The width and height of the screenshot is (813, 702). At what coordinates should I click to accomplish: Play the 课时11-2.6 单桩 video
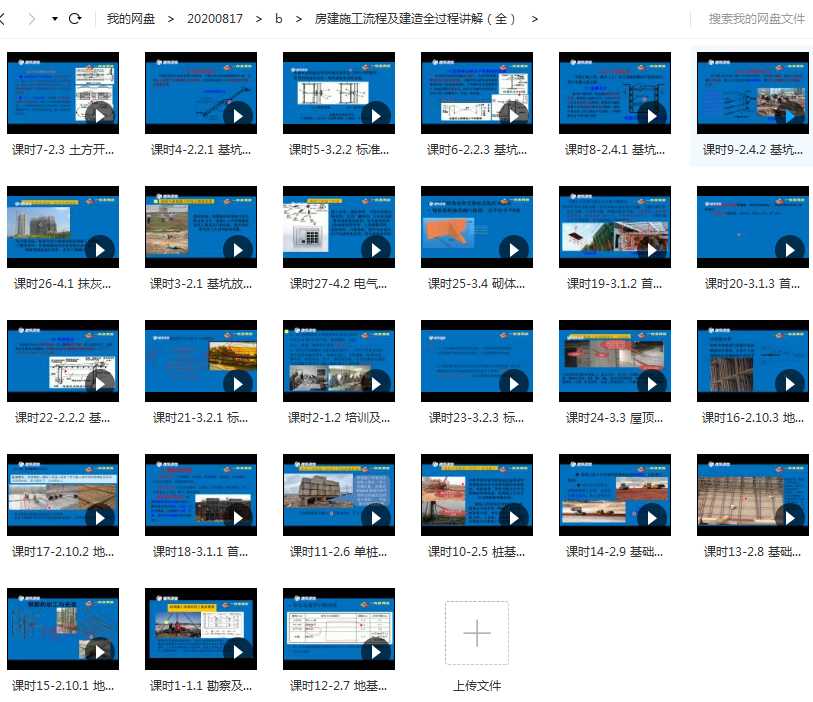tap(375, 517)
